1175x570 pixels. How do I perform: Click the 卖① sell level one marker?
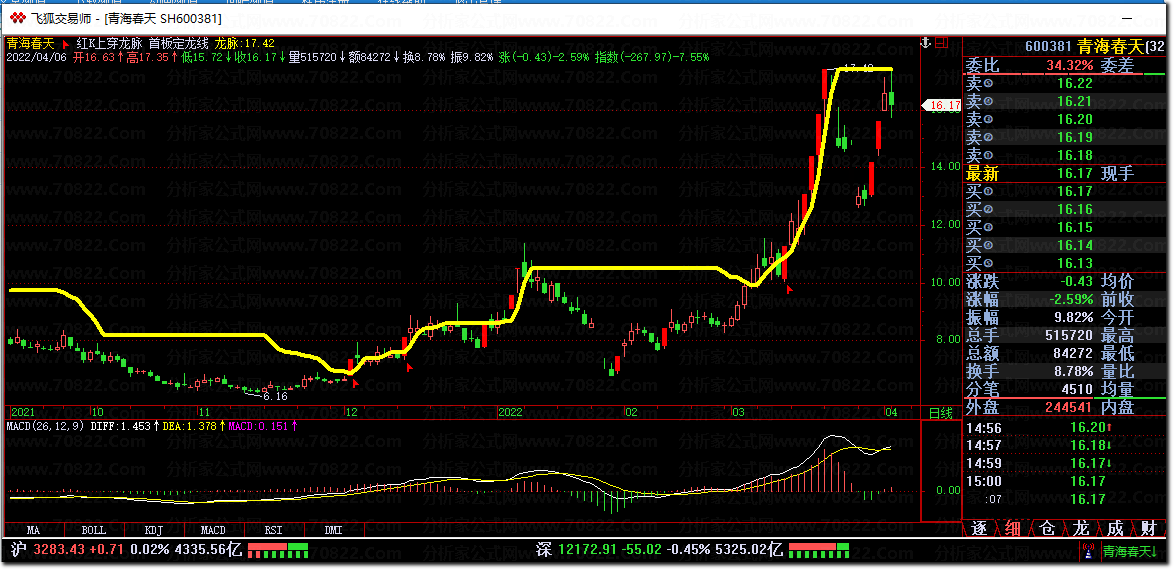pyautogui.click(x=979, y=155)
